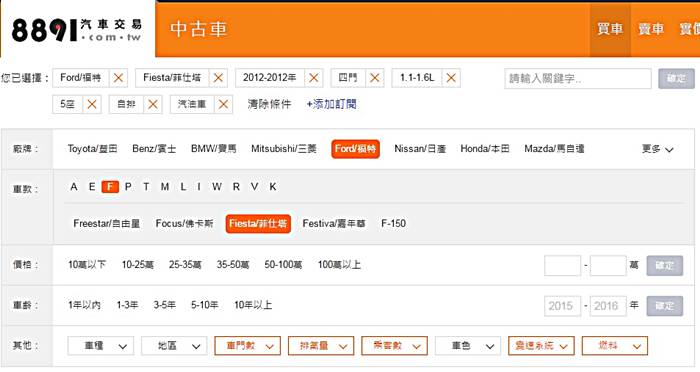Focus the keyword search box
This screenshot has width=700, height=372.
pyautogui.click(x=578, y=79)
